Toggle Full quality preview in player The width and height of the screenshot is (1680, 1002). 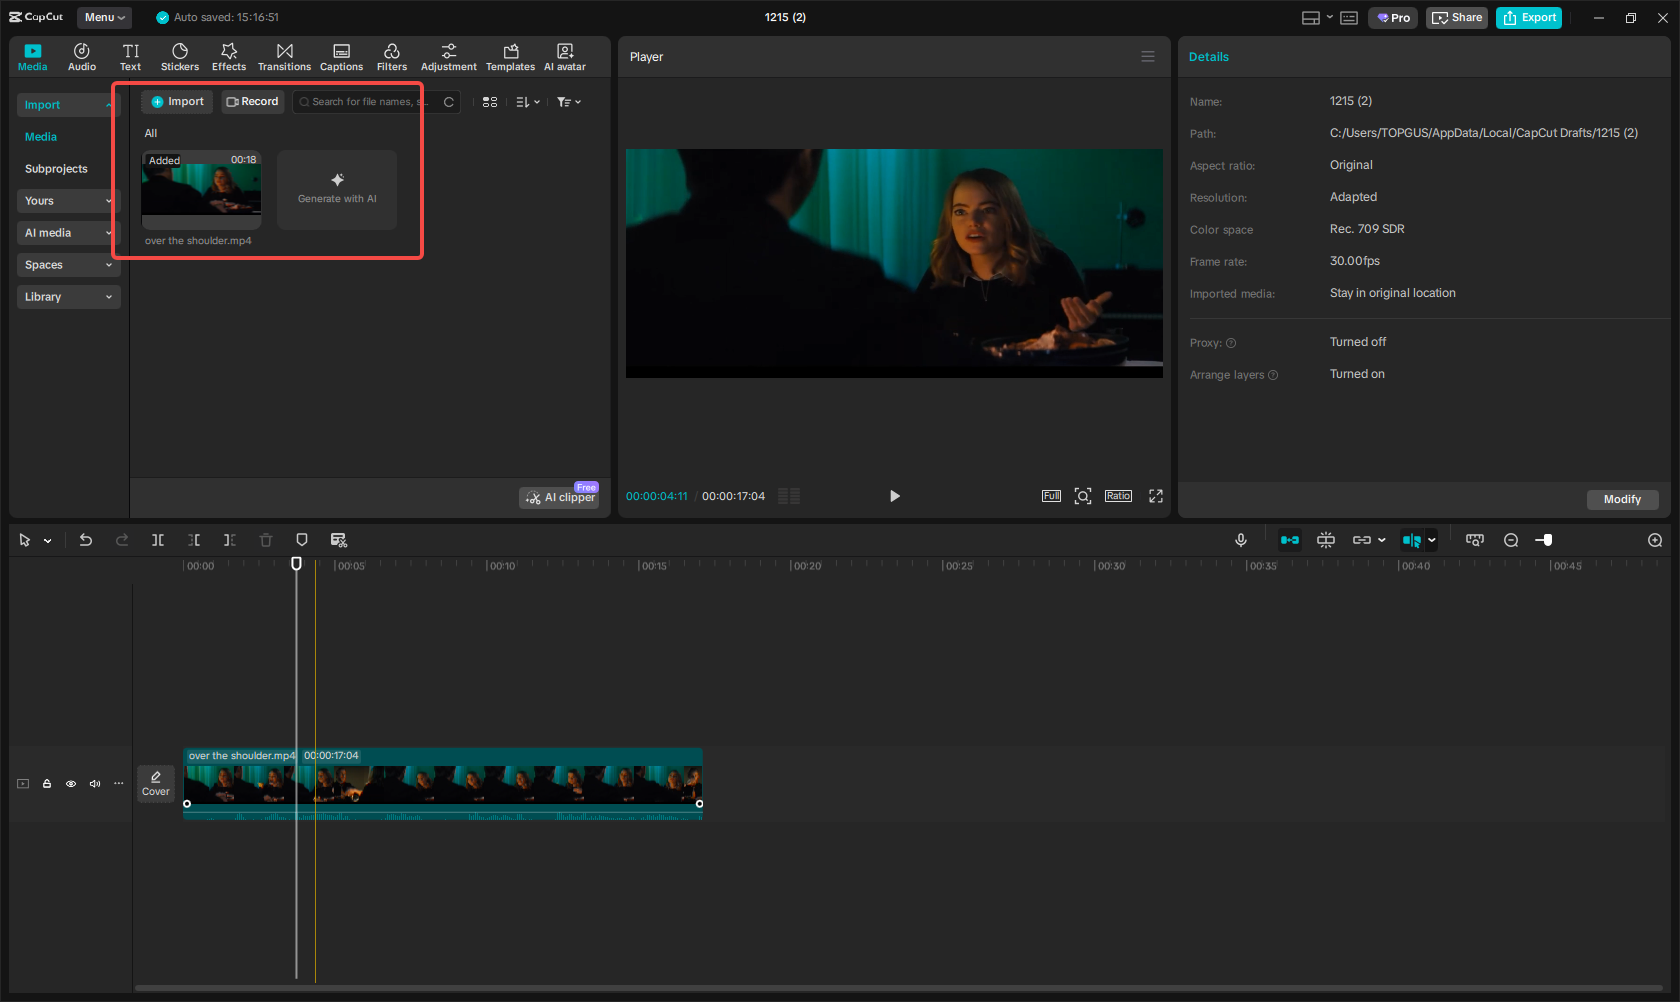[1051, 496]
